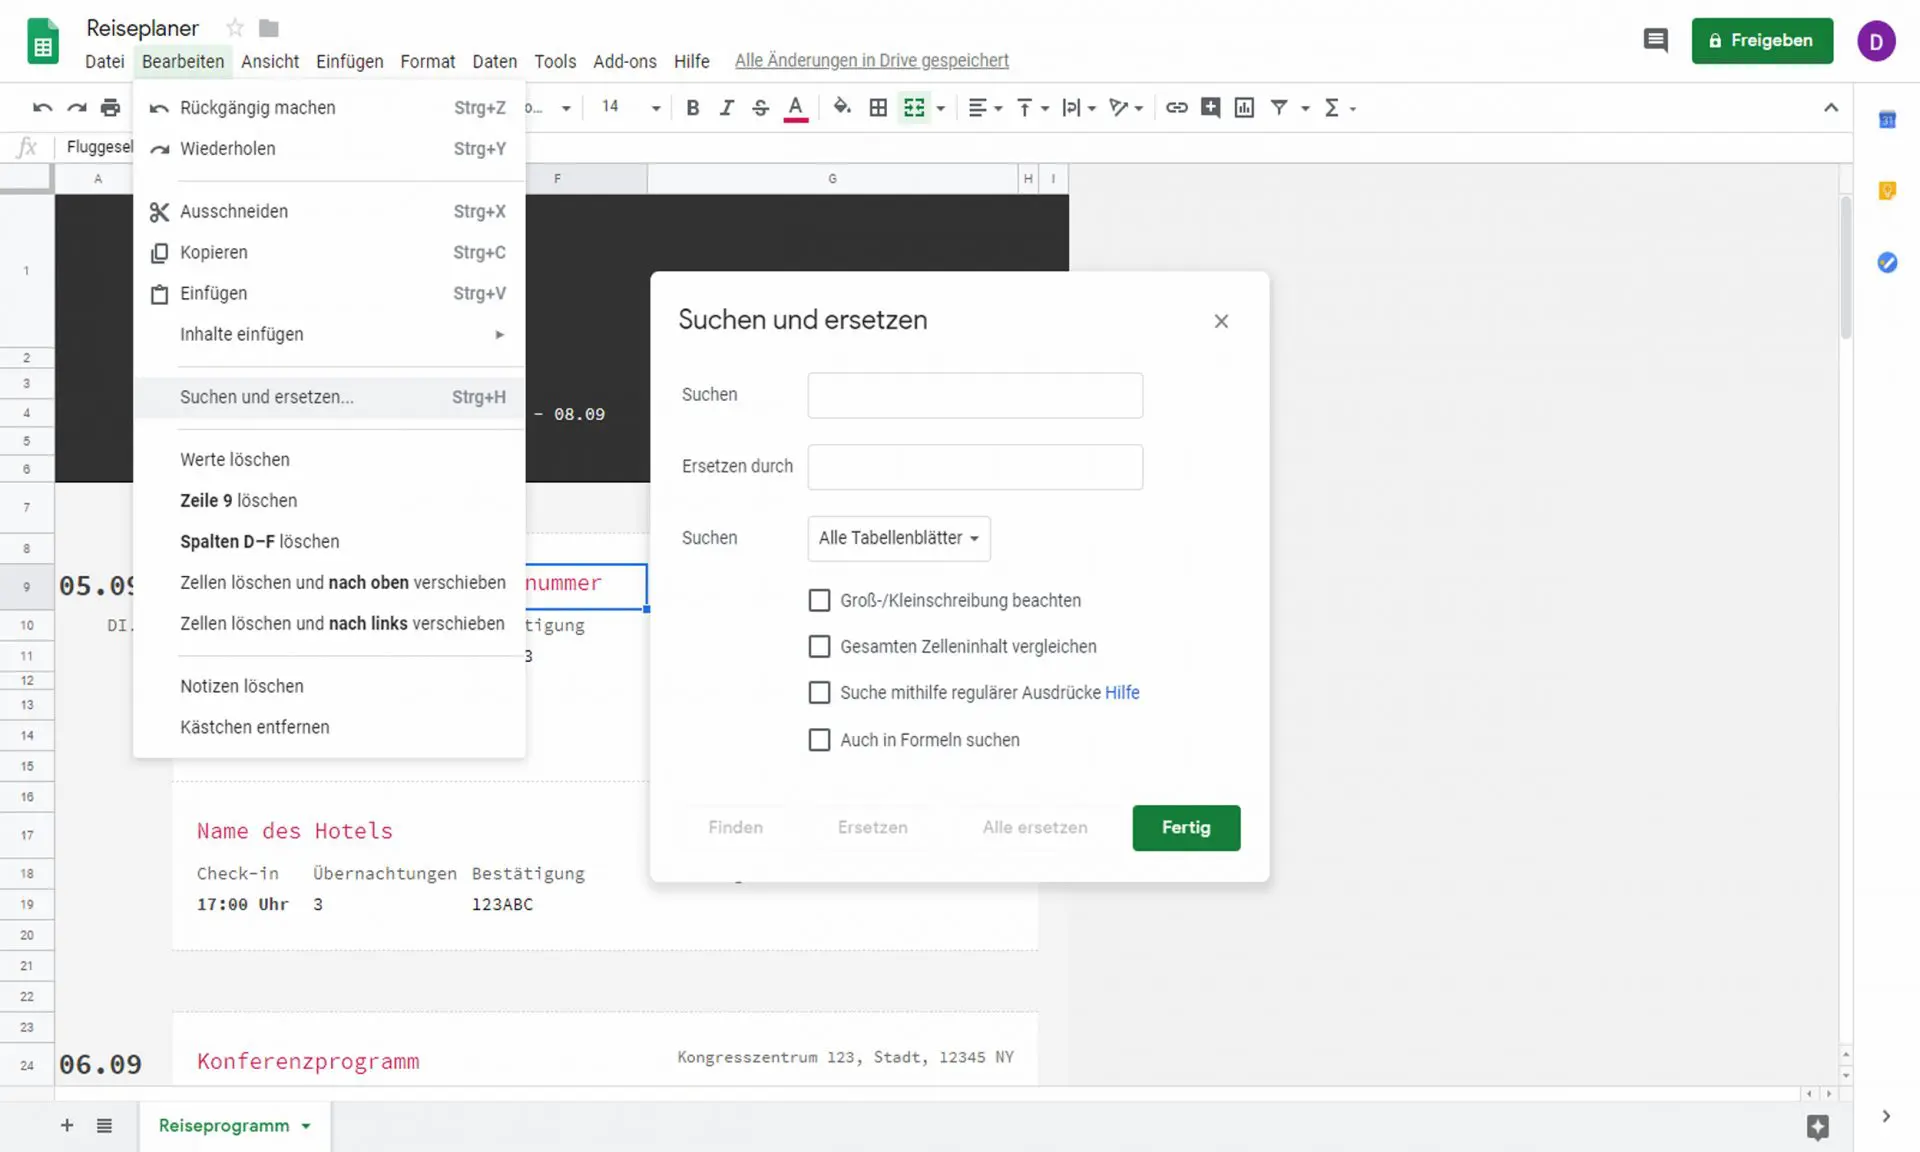Open Calendar in the side panel

1887,120
